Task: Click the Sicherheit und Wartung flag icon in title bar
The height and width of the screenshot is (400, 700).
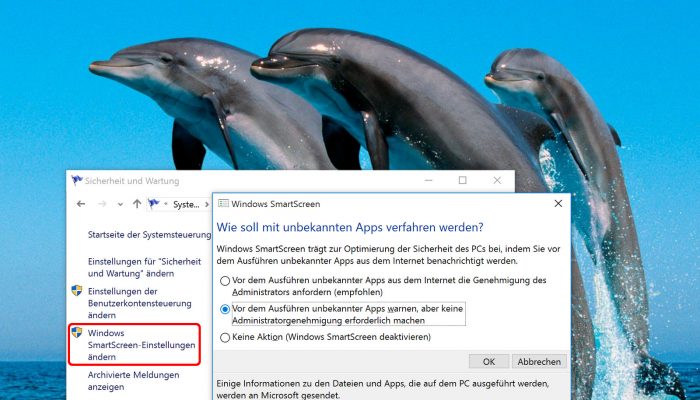Action: (77, 180)
